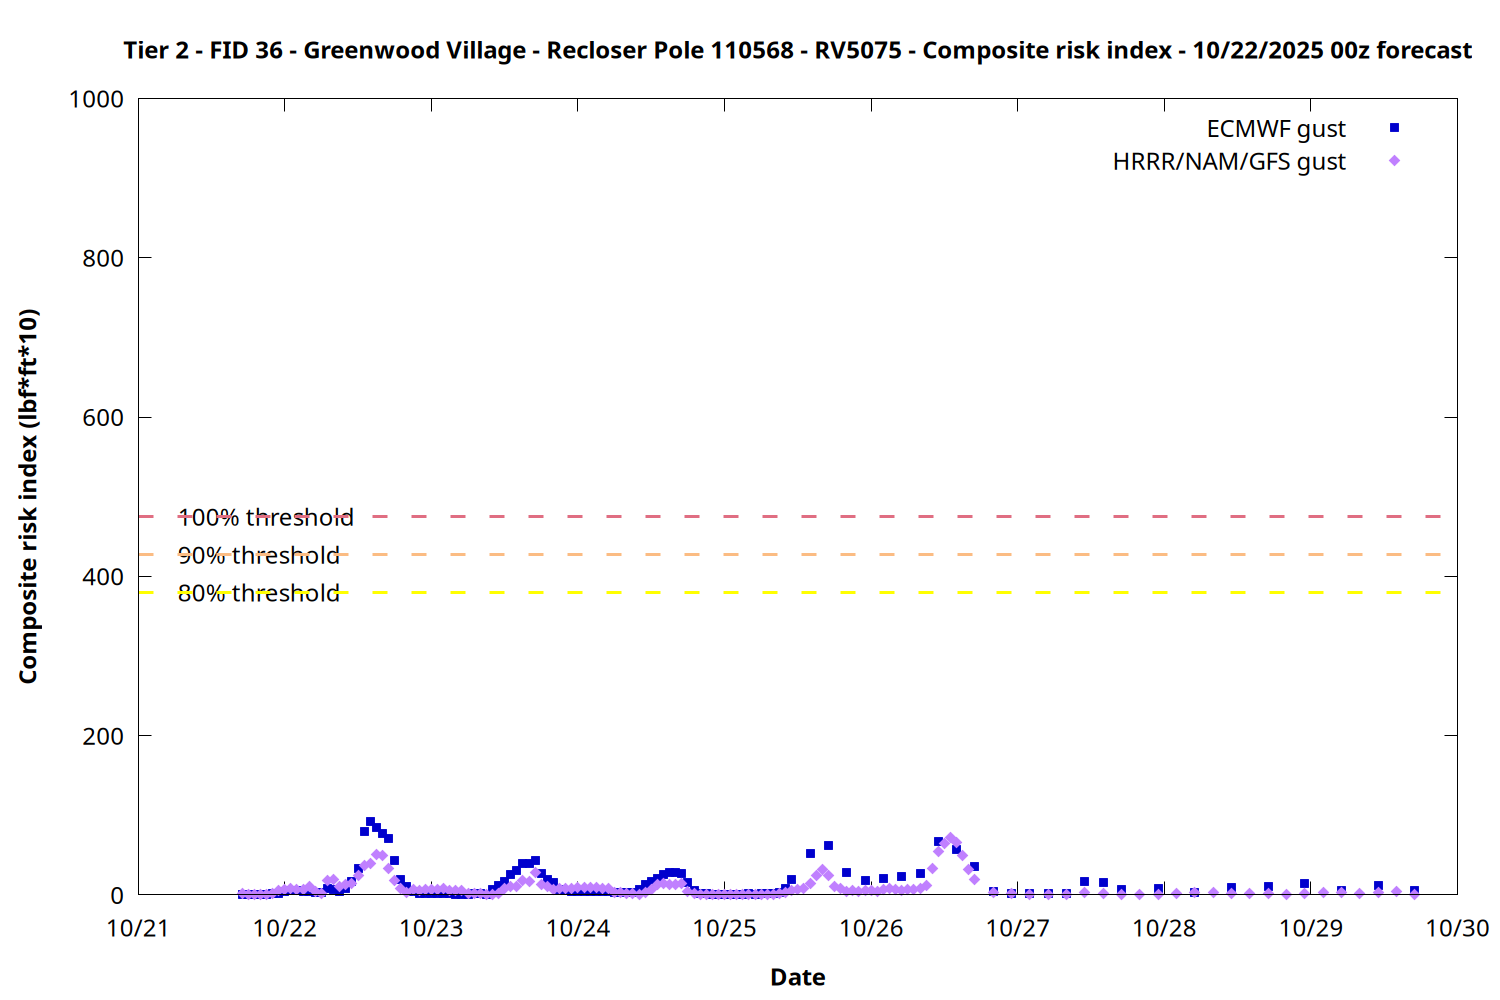Select the ECMWF gust legend label

point(1275,129)
